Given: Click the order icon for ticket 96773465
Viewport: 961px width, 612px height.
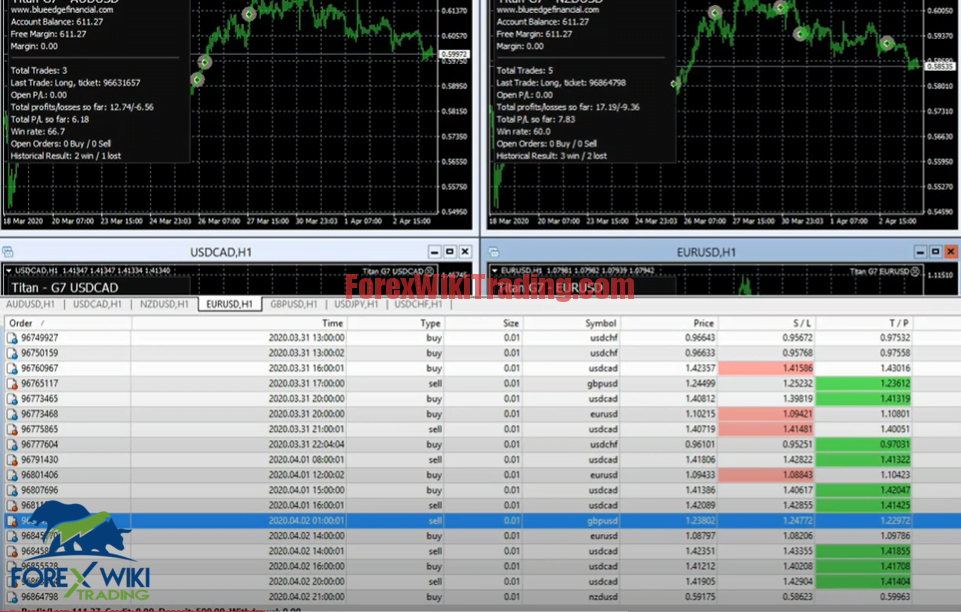Looking at the screenshot, I should (12, 399).
